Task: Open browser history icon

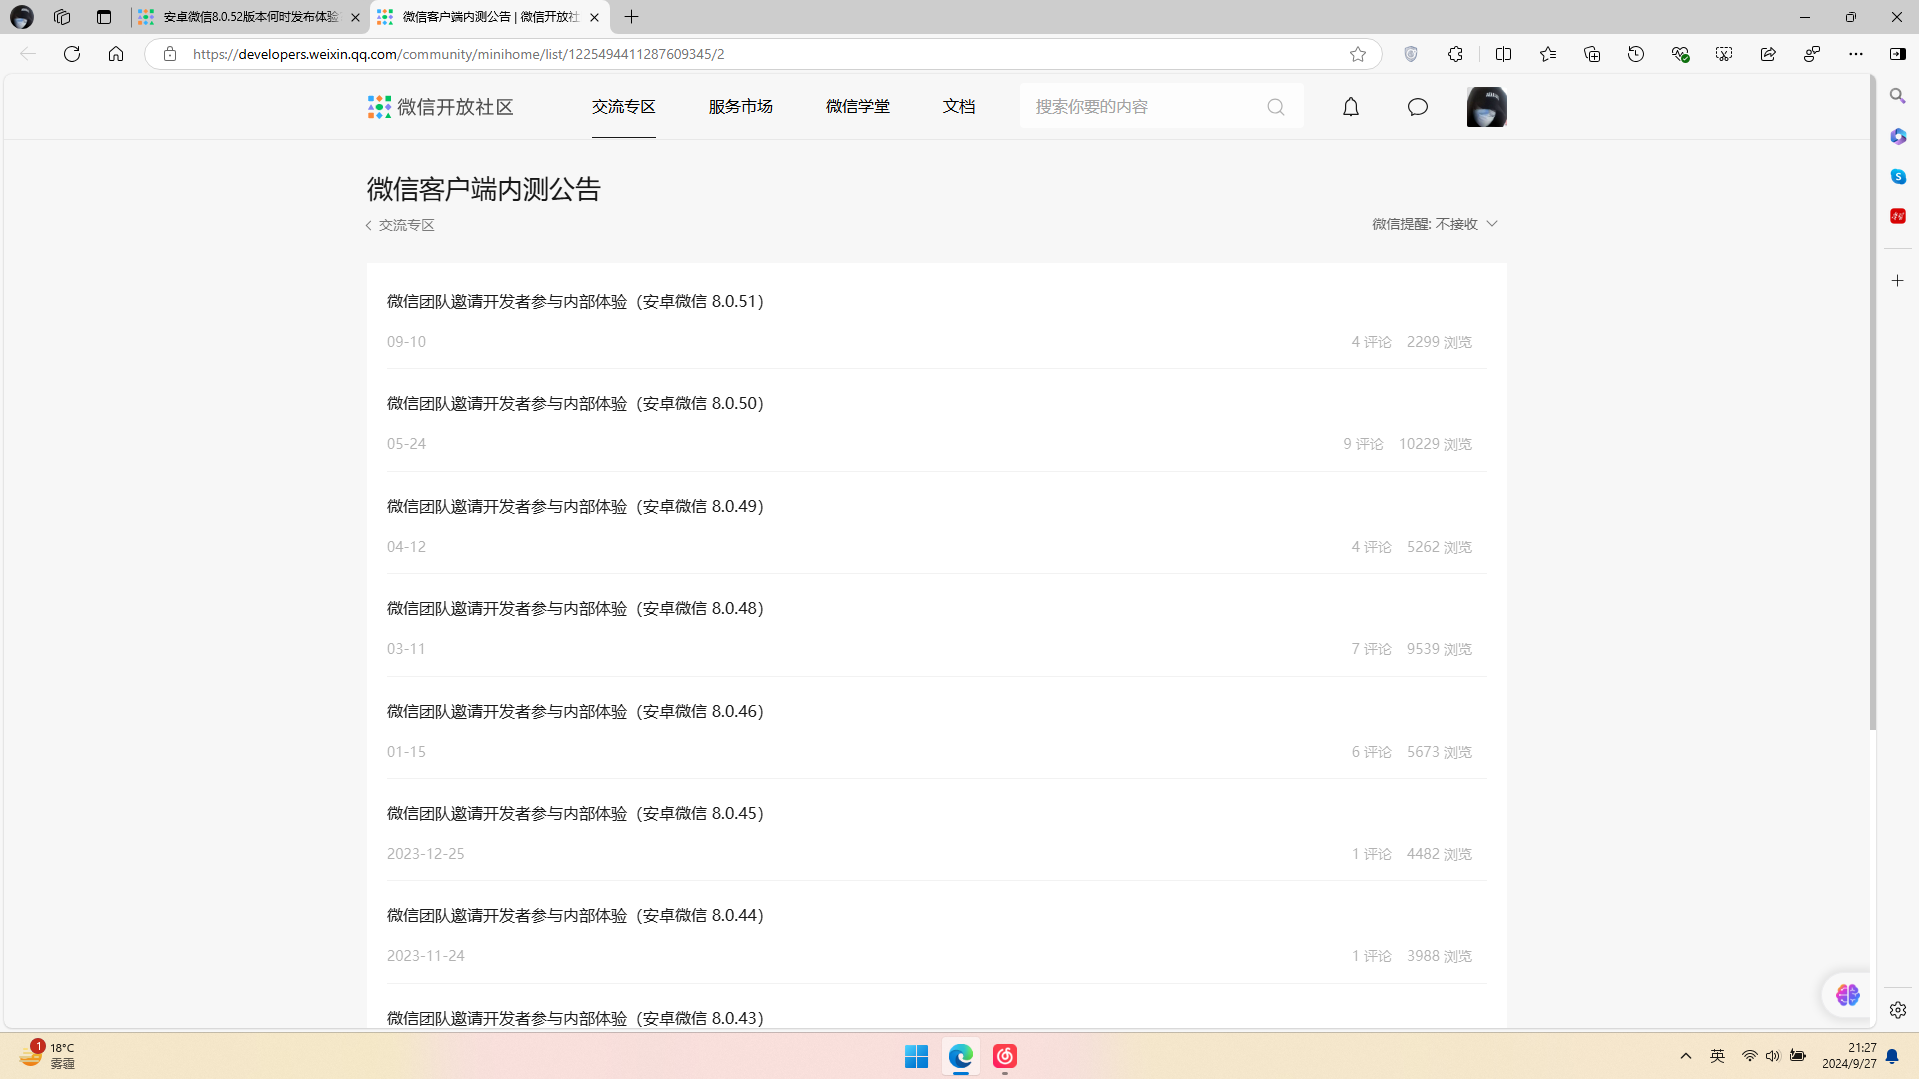Action: tap(1636, 54)
